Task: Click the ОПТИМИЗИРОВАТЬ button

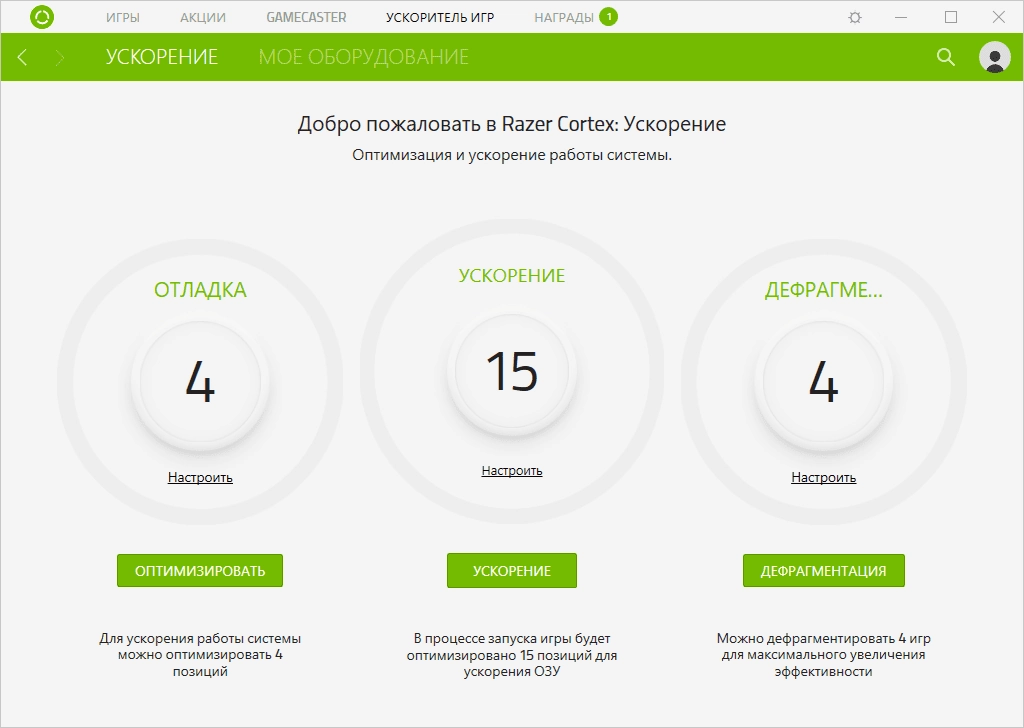Action: (x=200, y=571)
